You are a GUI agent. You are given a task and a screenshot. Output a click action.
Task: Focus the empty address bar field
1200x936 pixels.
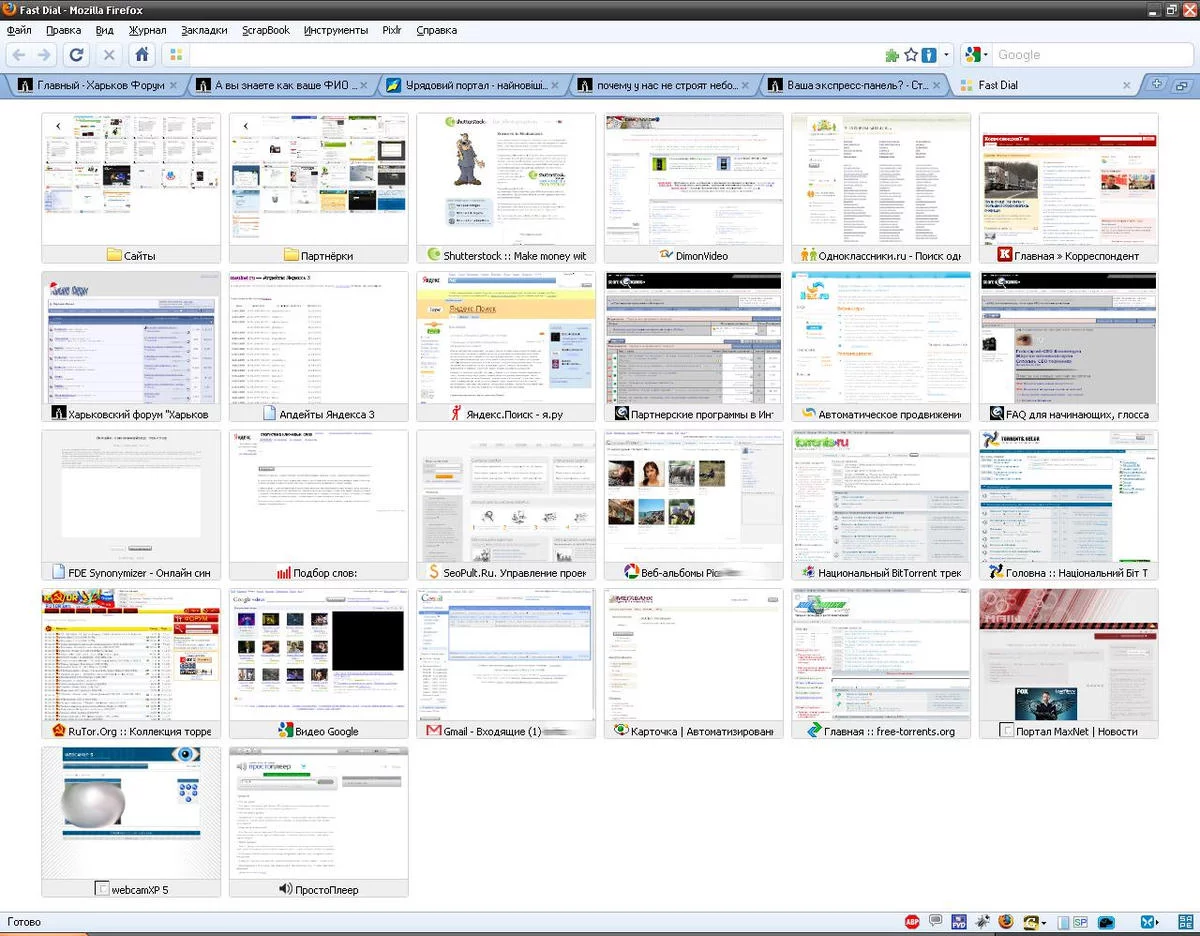534,55
